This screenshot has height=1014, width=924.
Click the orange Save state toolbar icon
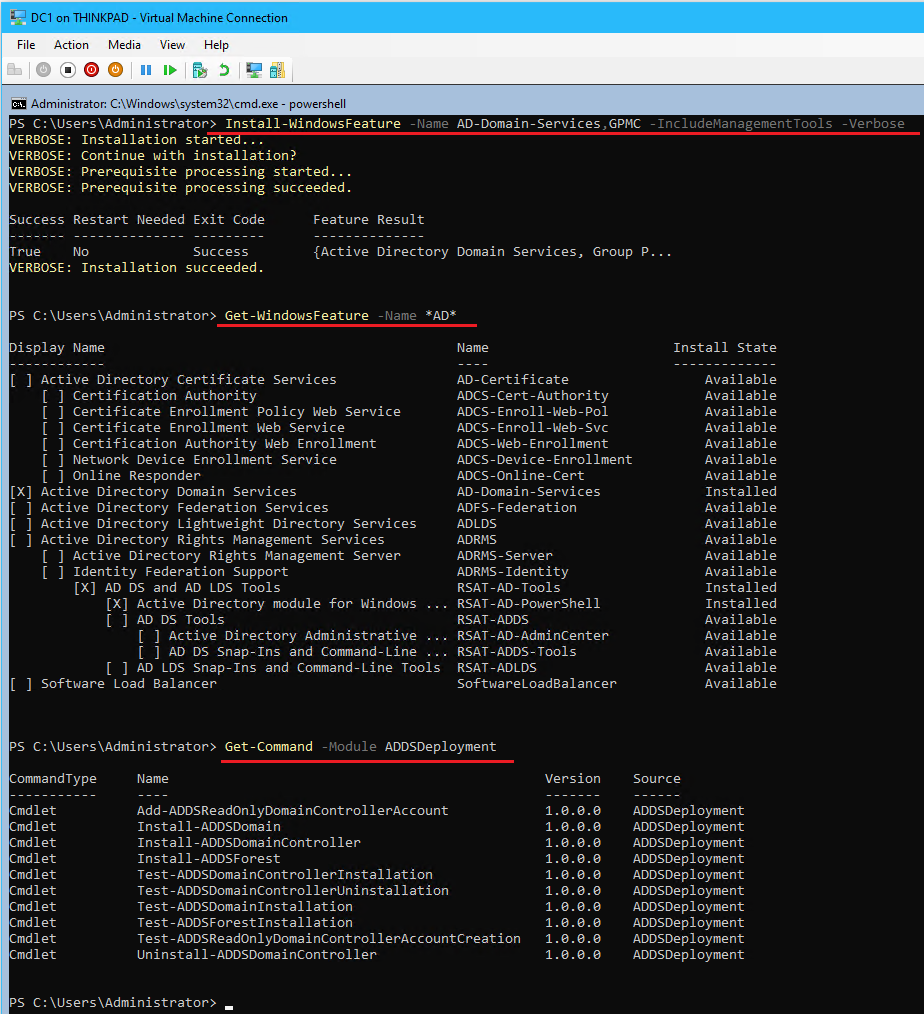115,70
